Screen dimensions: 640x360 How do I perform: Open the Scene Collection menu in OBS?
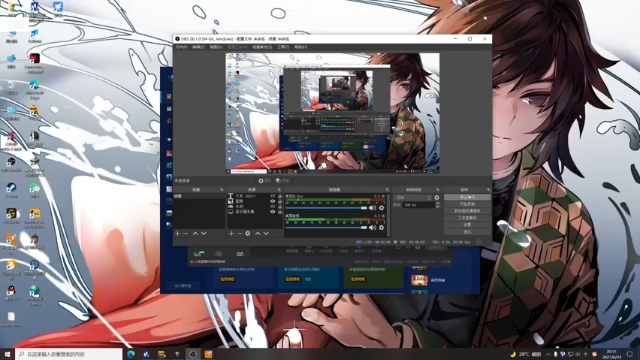point(262,47)
